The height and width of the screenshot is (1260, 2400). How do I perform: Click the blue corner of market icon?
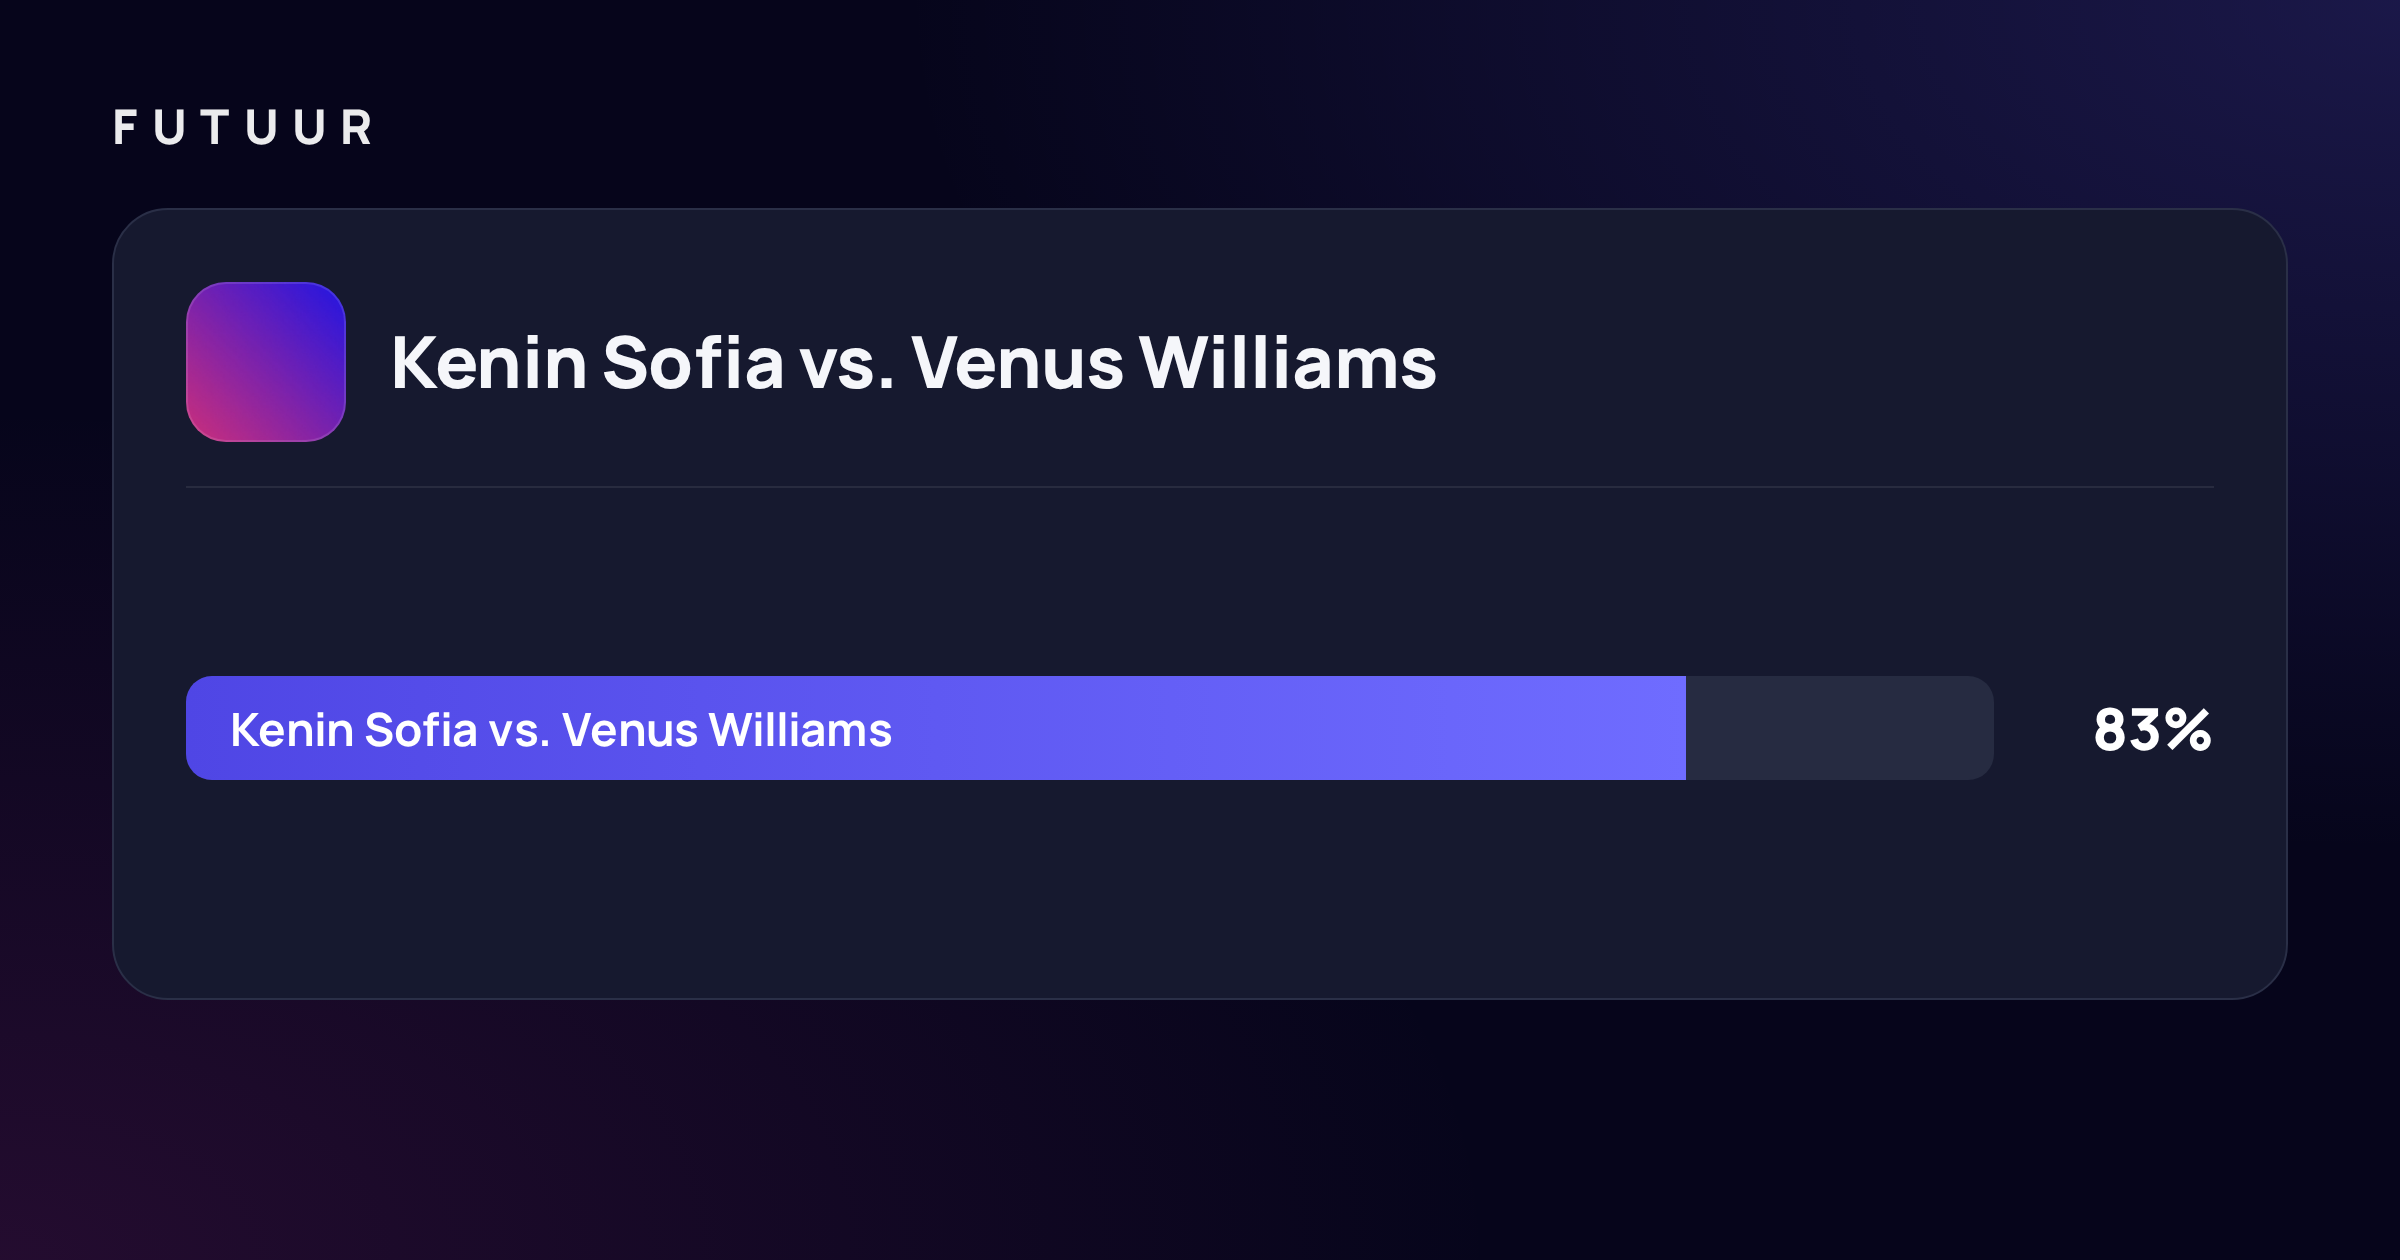tap(325, 304)
